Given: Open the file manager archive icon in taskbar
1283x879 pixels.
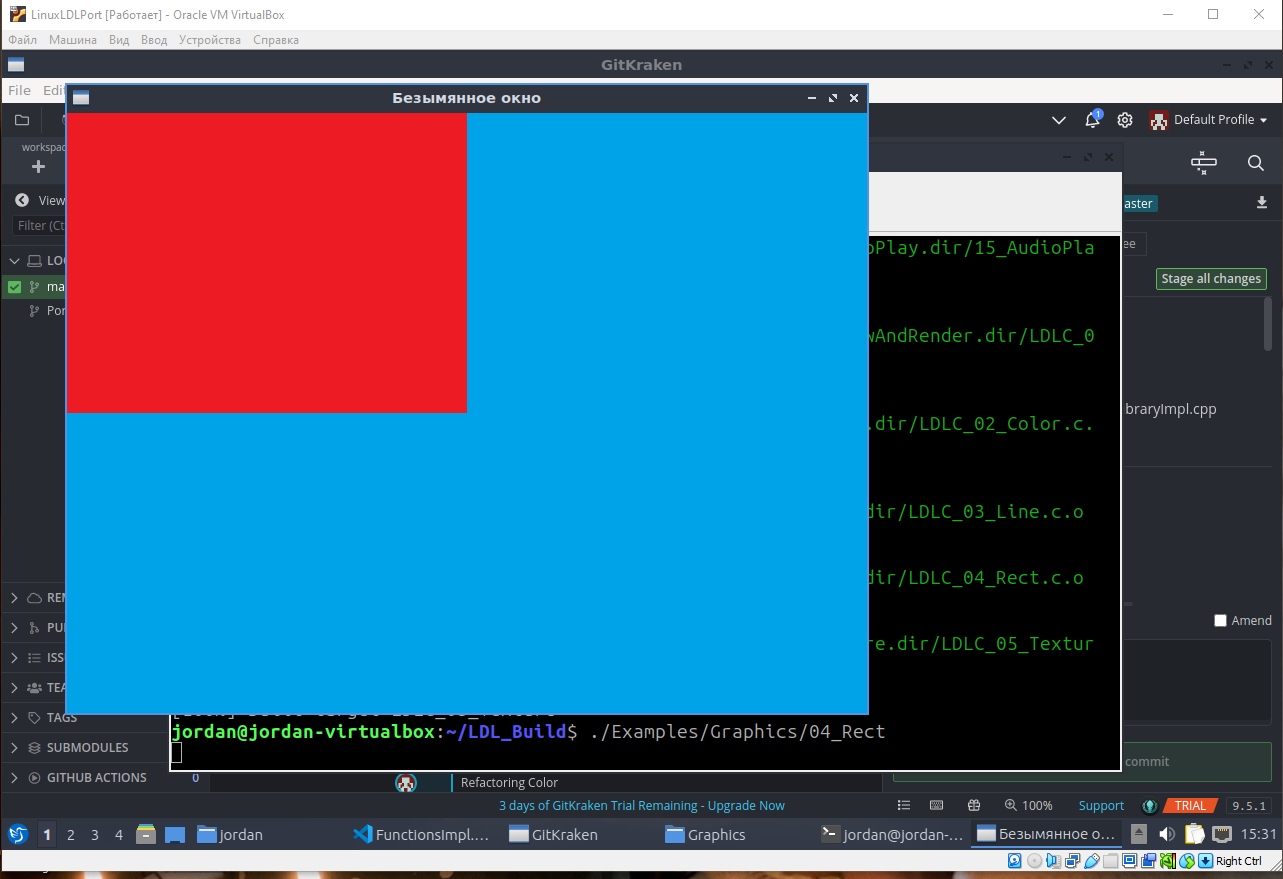Looking at the screenshot, I should (147, 834).
